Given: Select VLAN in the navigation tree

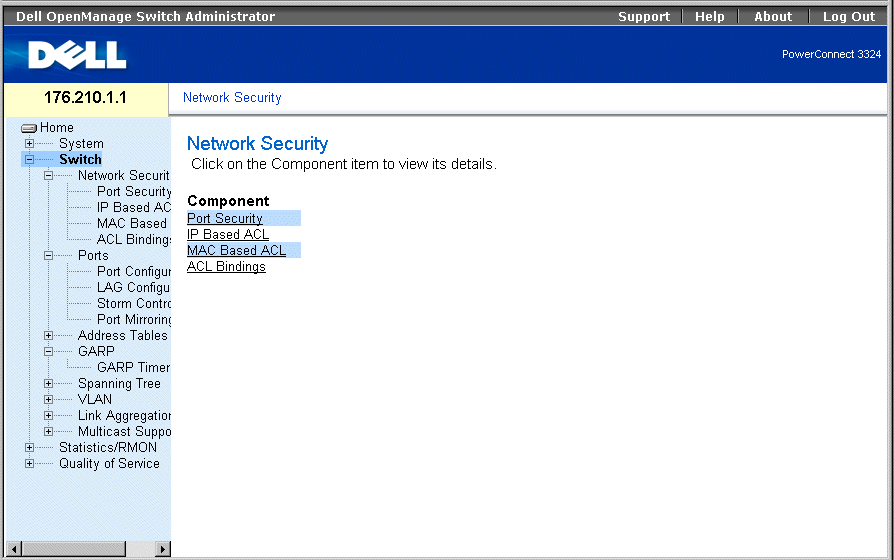Looking at the screenshot, I should [95, 399].
